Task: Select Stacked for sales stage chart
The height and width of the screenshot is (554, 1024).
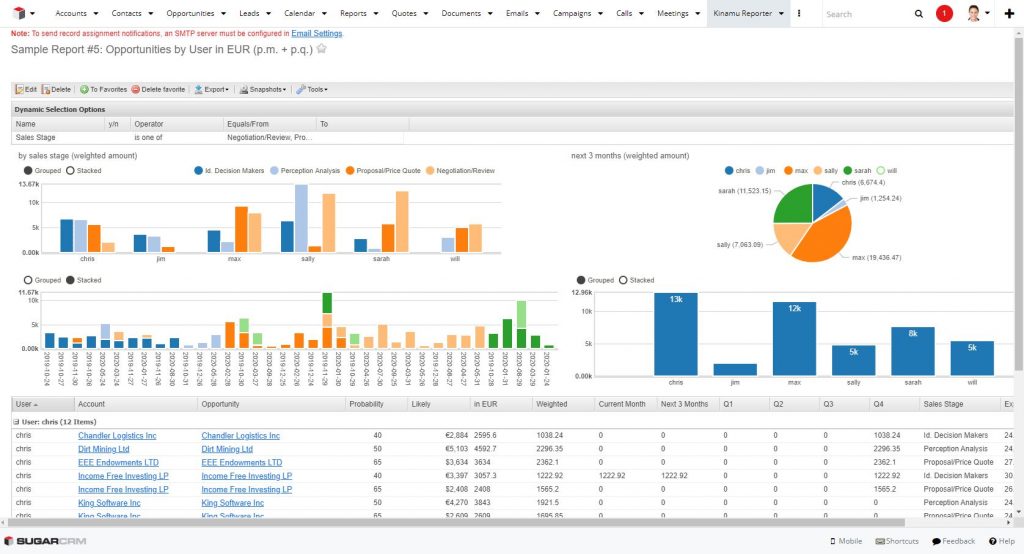Action: point(84,171)
